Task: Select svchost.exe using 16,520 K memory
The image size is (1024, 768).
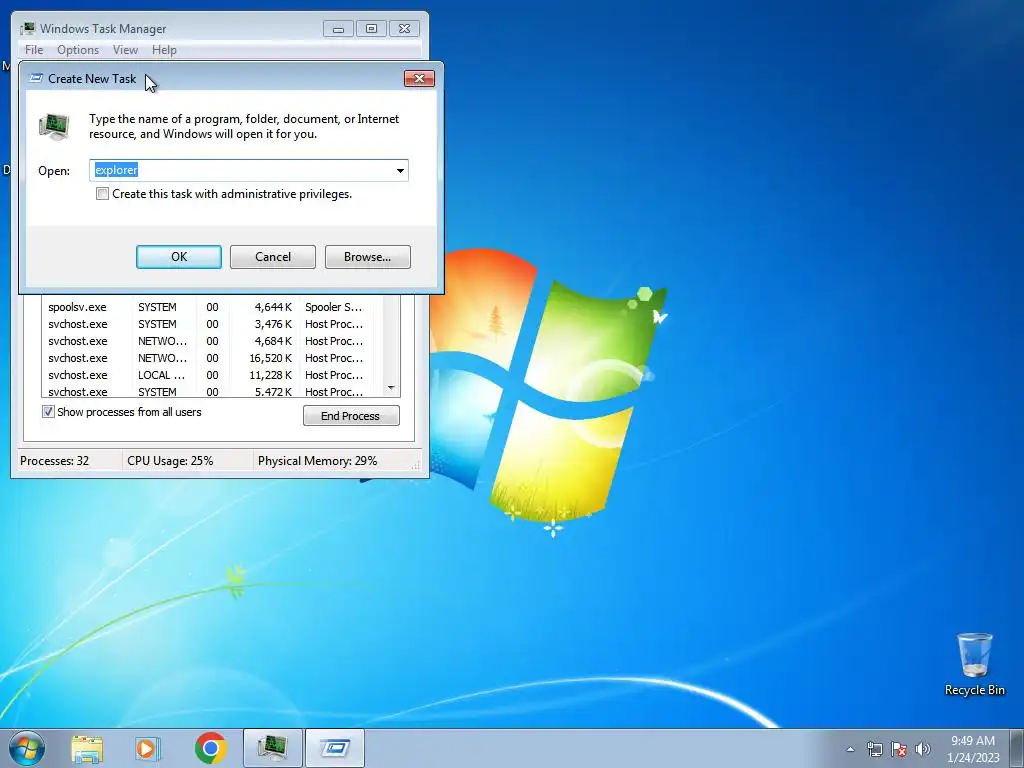Action: pos(212,358)
